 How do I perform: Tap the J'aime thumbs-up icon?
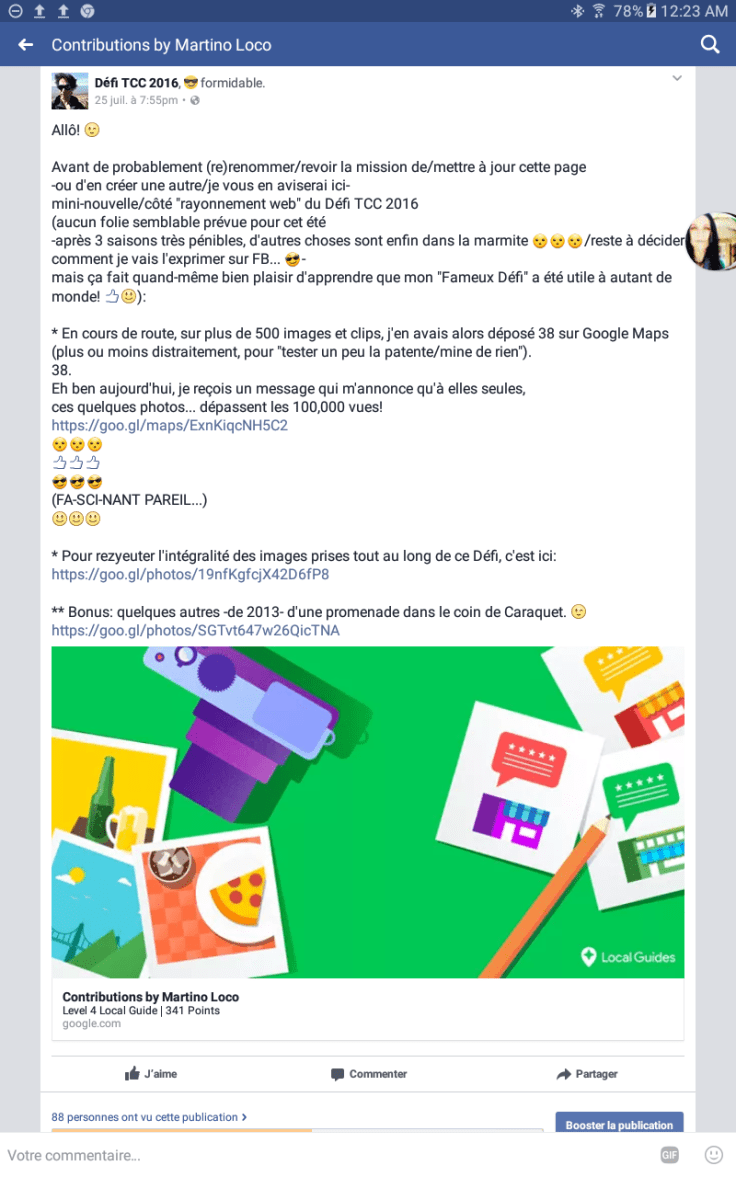tap(132, 1074)
